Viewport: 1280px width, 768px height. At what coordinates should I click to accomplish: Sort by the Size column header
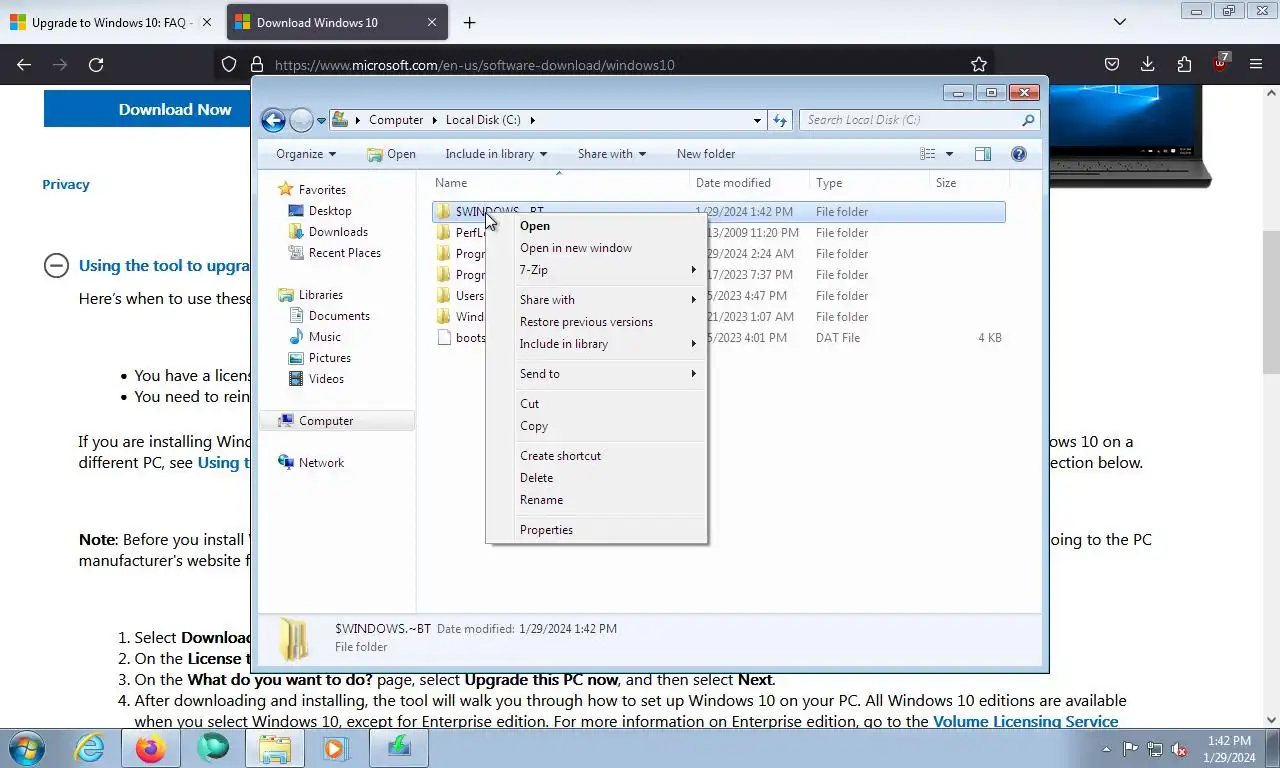coord(969,183)
